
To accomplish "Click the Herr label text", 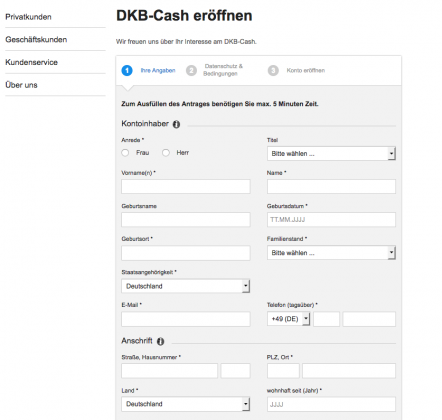I will [183, 153].
